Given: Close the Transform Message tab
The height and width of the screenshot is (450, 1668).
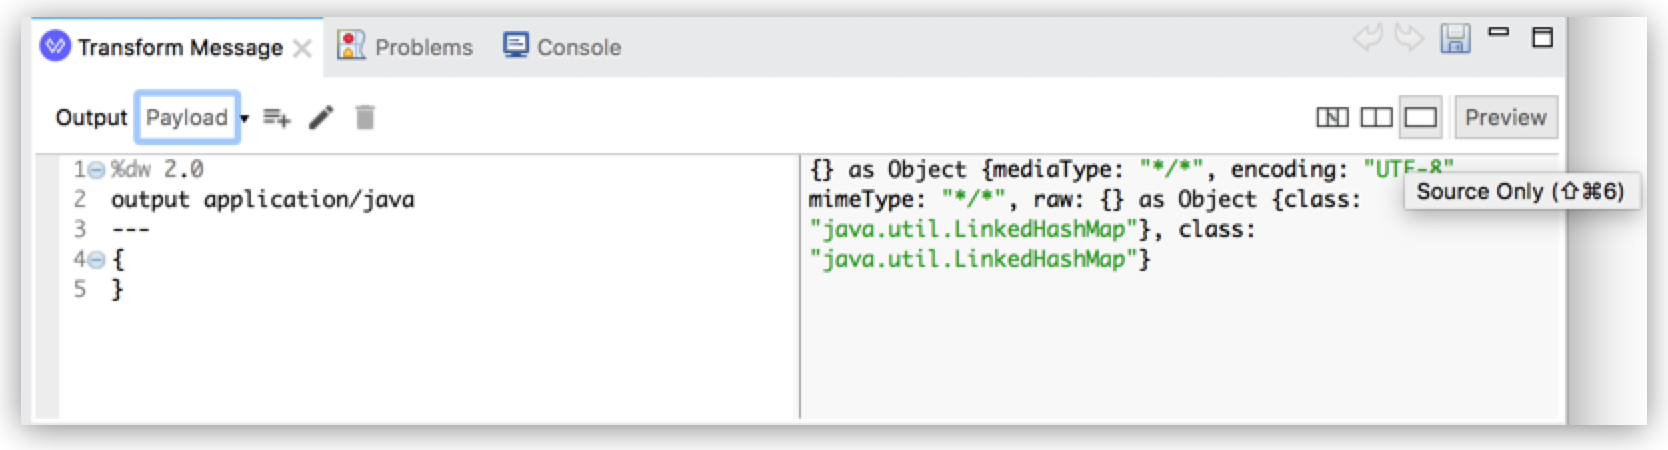Looking at the screenshot, I should tap(302, 48).
